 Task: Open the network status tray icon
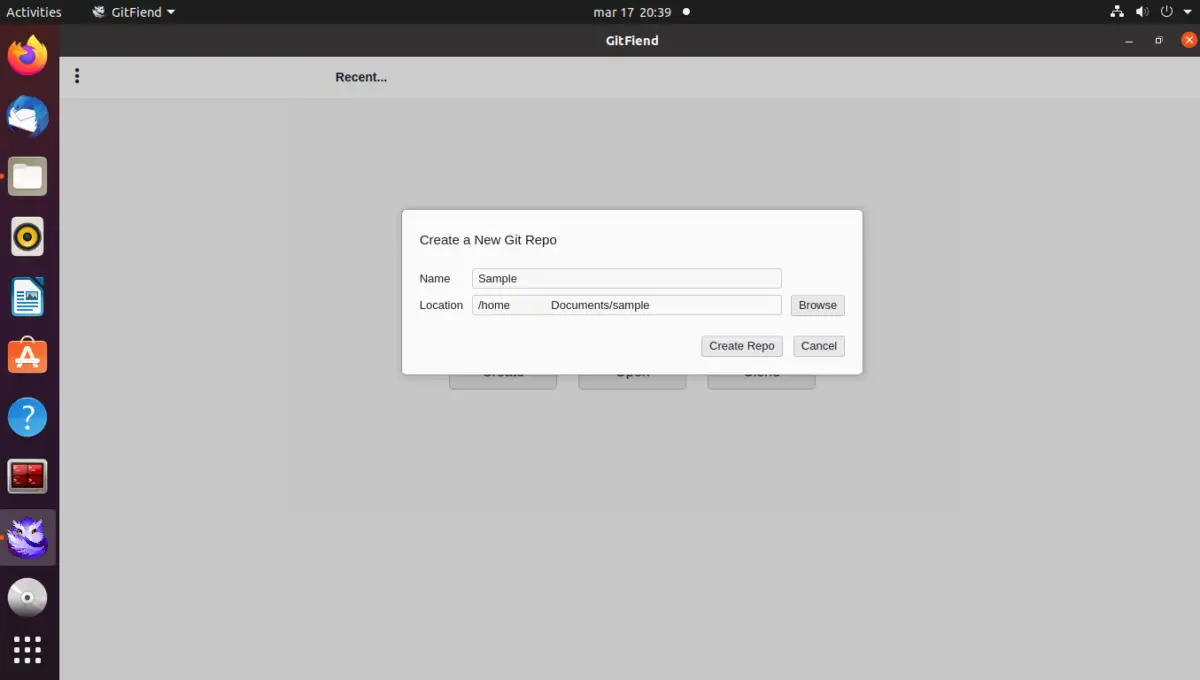(1118, 12)
